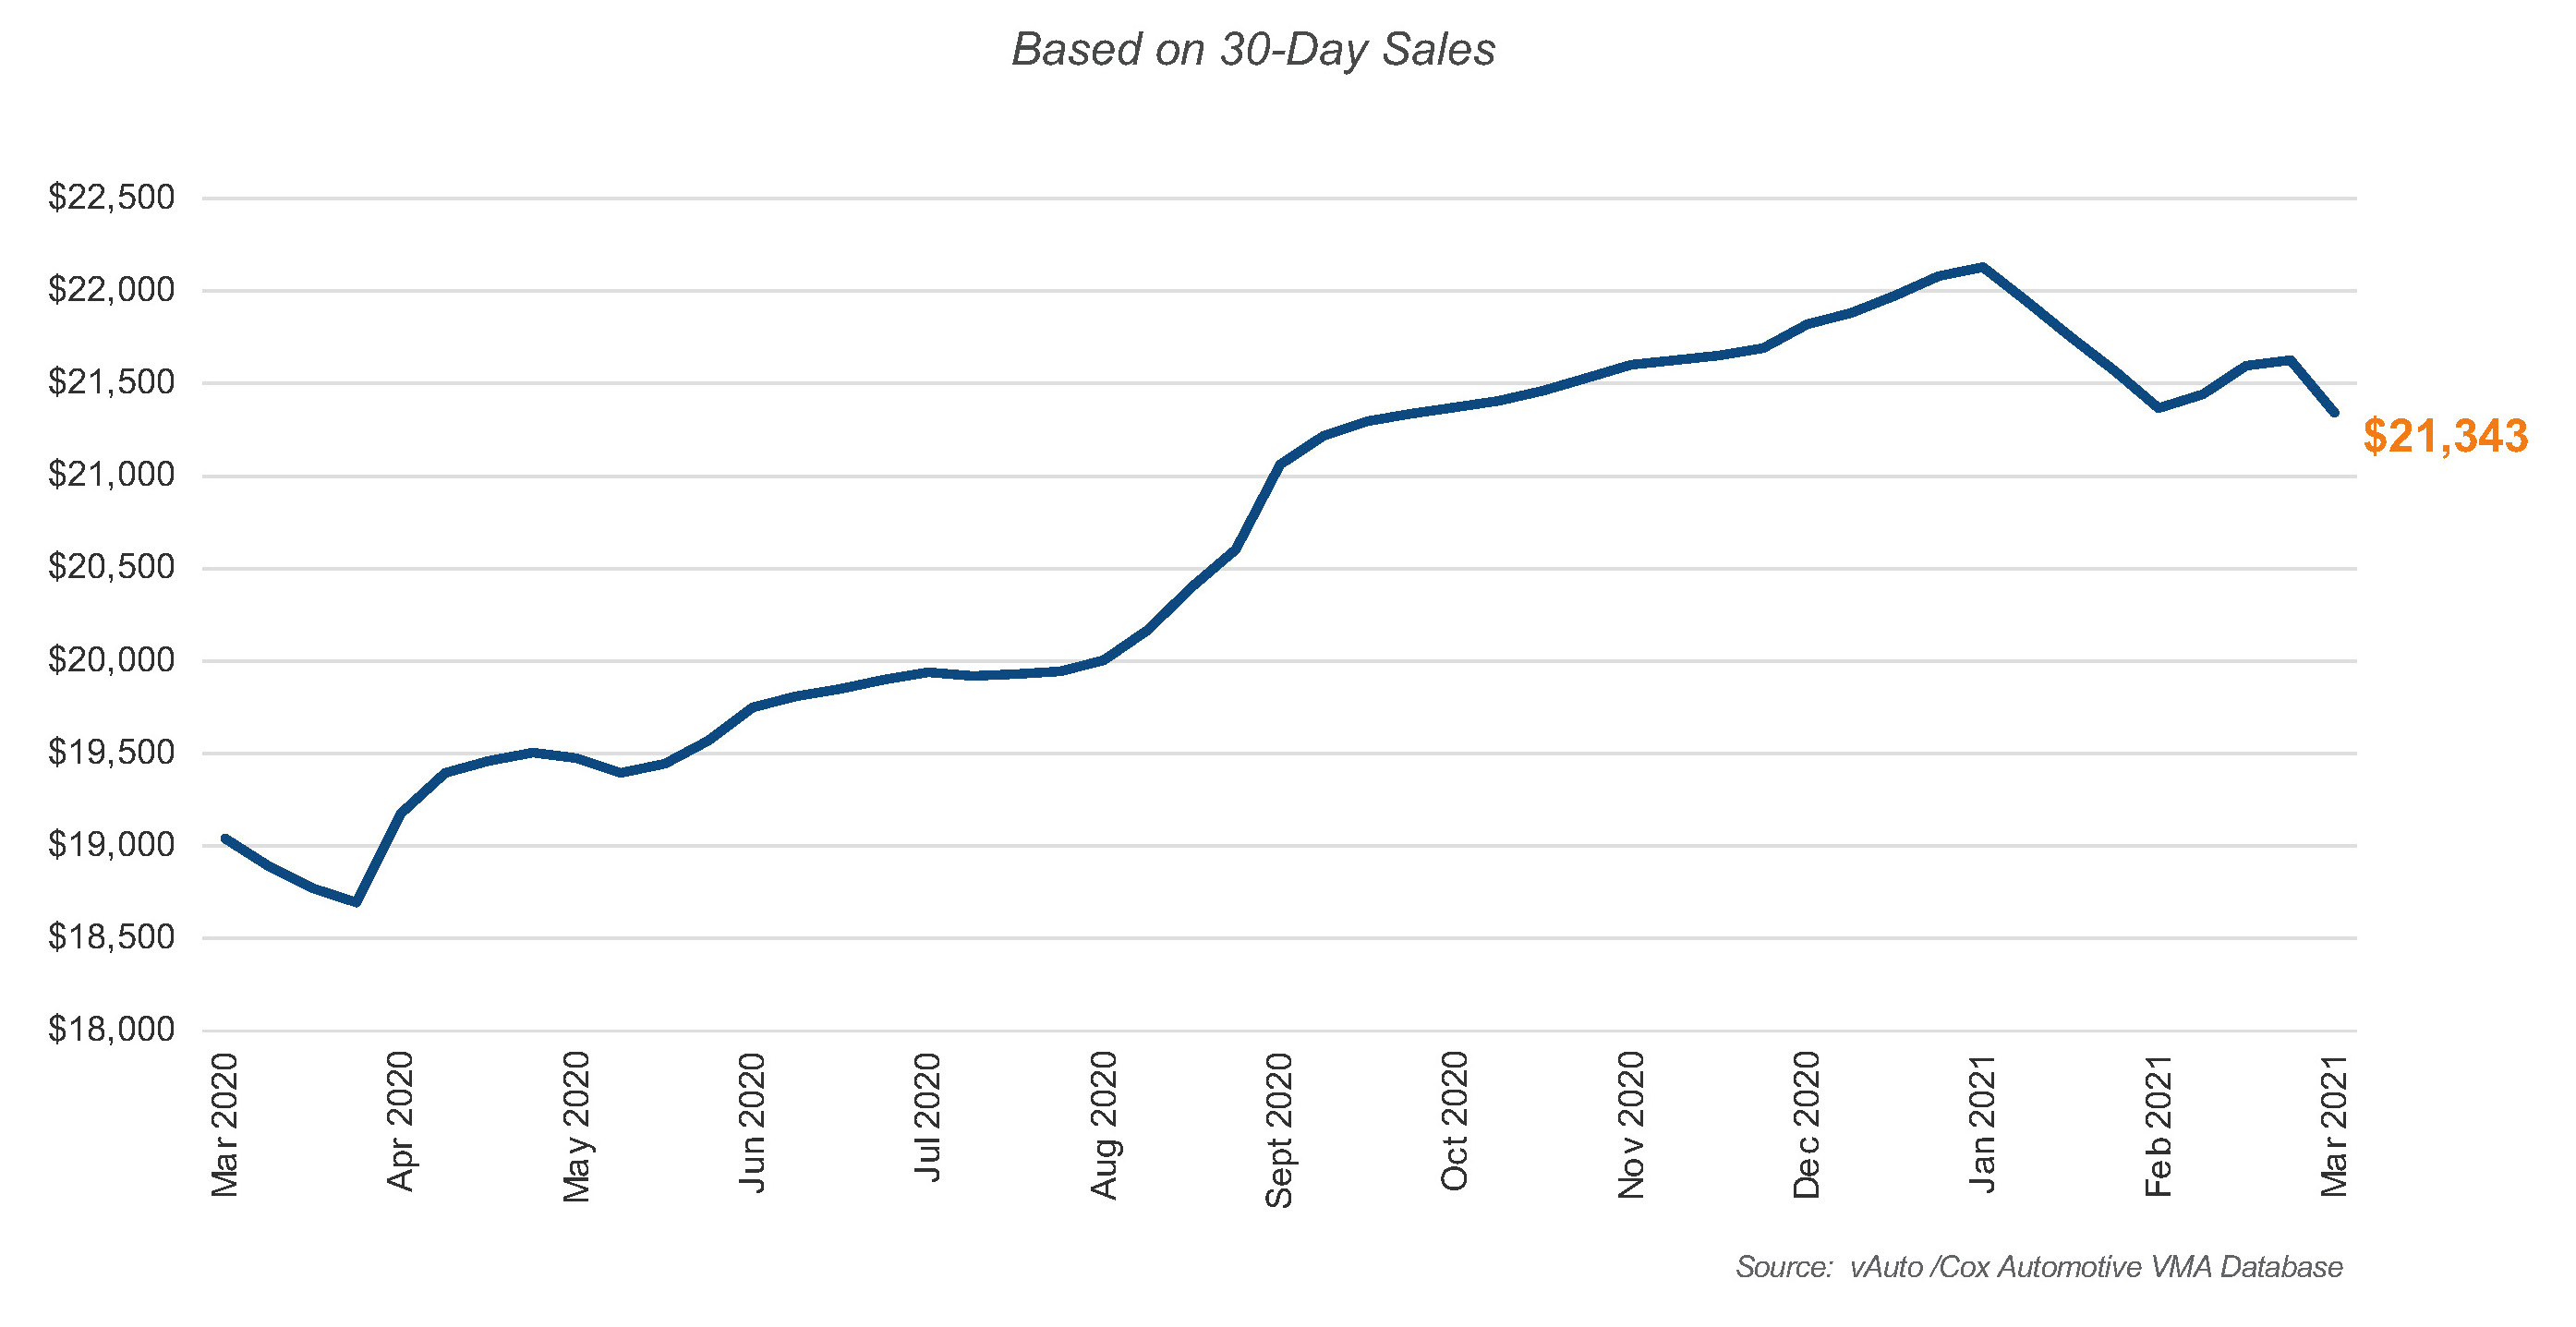
Task: Select the Jun 2020 axis label
Action: tap(752, 1121)
